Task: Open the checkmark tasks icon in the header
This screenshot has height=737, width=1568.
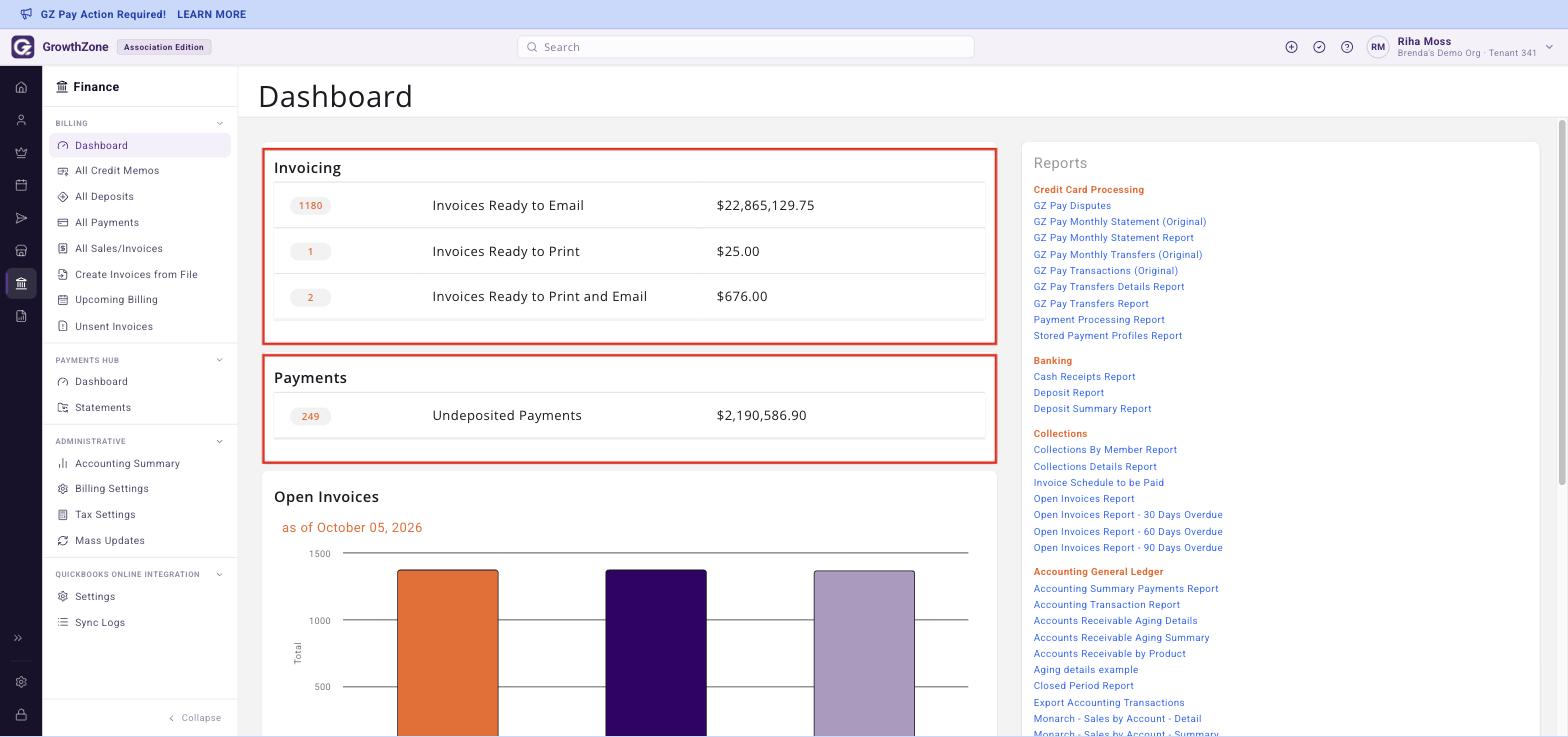Action: pyautogui.click(x=1319, y=47)
